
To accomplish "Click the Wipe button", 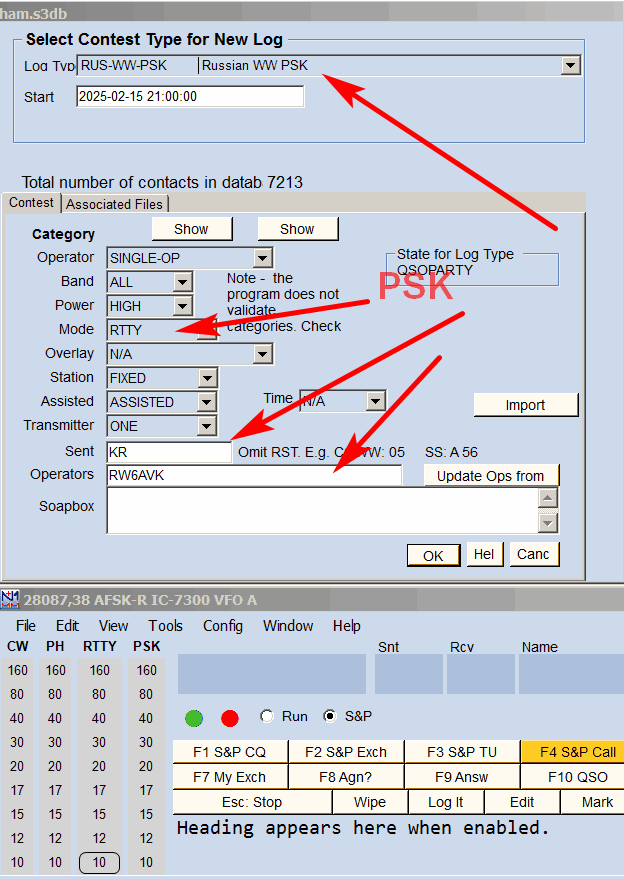I will pyautogui.click(x=370, y=802).
